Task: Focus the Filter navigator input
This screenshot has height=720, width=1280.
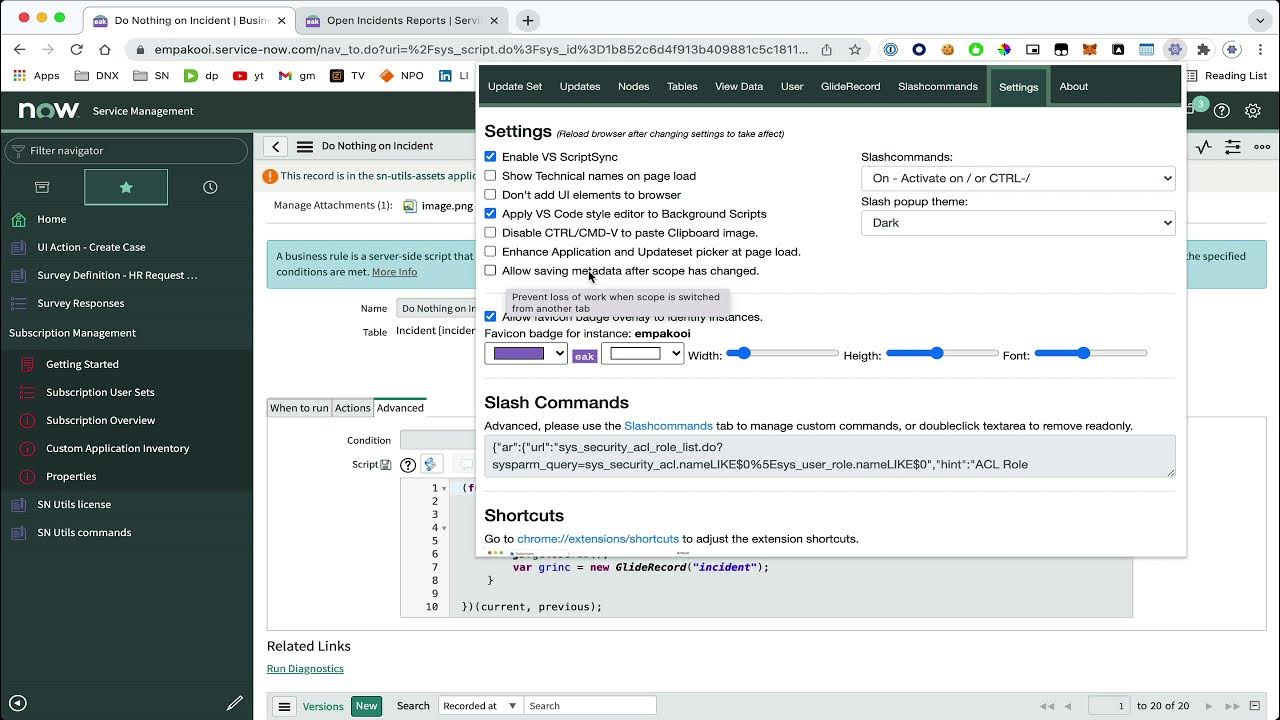Action: point(126,151)
